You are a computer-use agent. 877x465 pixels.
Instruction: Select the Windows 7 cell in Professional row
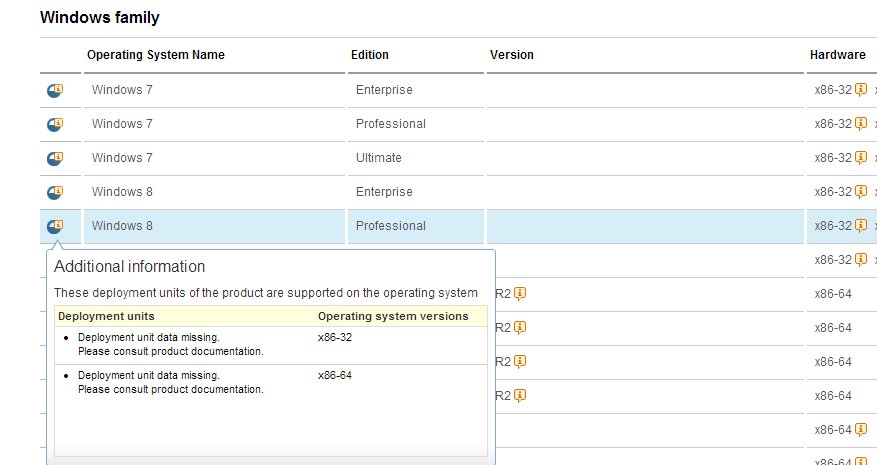click(x=122, y=124)
